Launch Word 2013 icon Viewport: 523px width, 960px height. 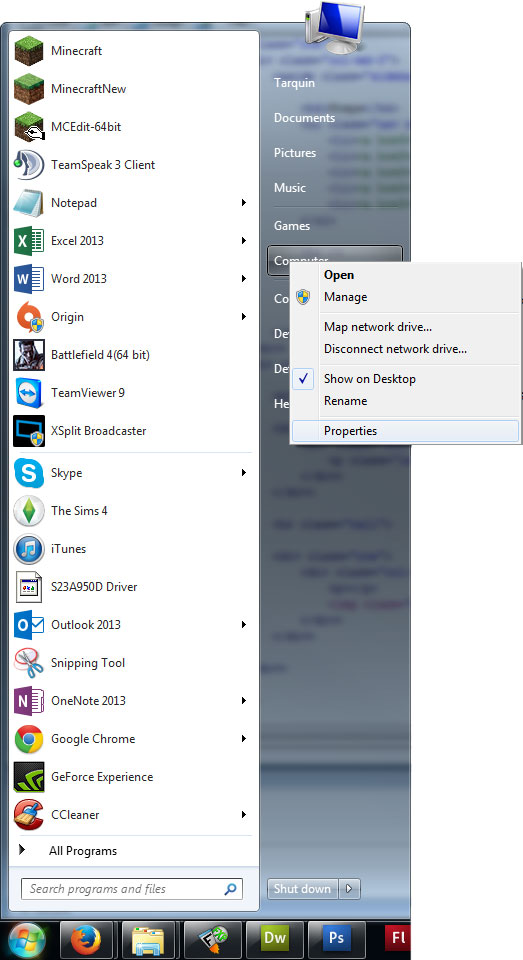click(29, 279)
